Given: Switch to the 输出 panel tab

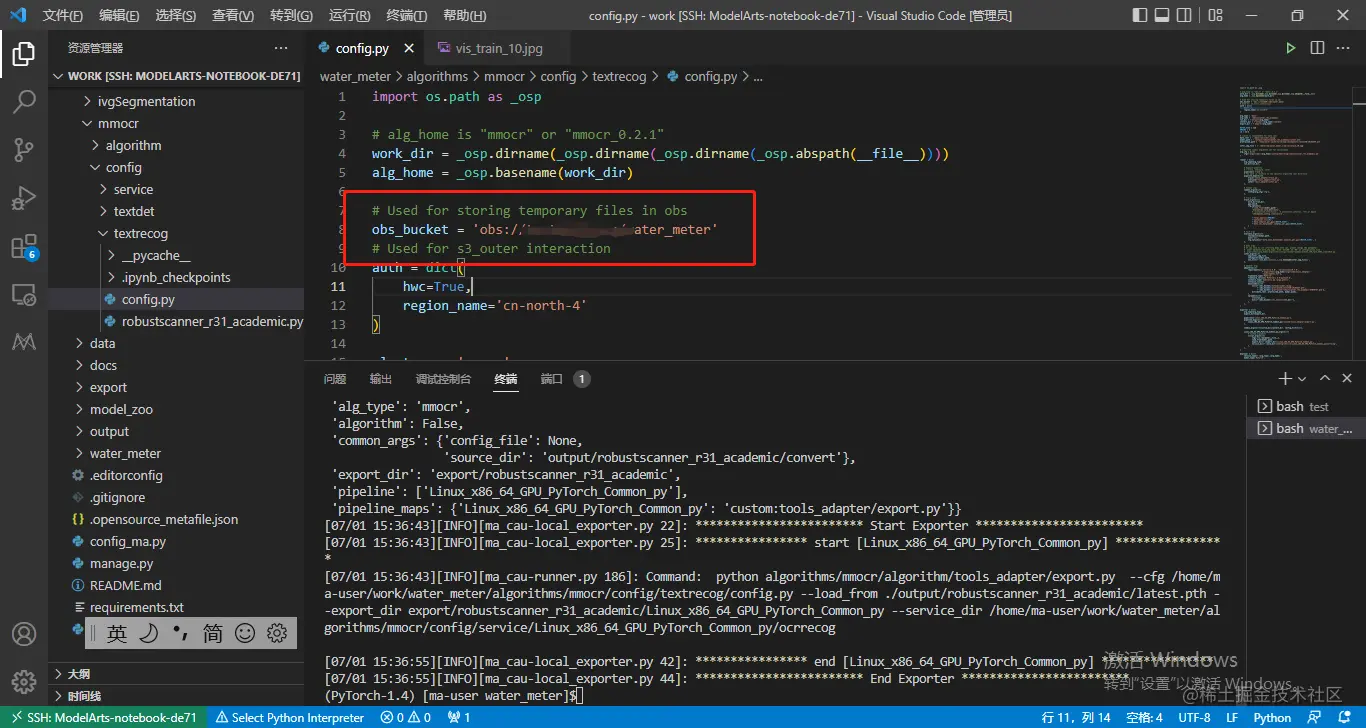Looking at the screenshot, I should click(x=381, y=379).
